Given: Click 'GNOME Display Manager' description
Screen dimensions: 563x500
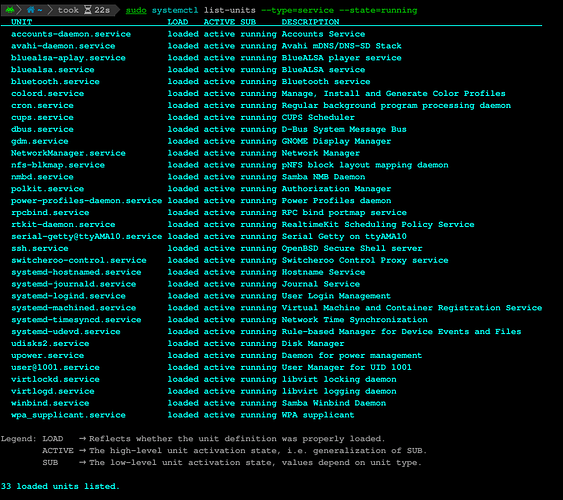Looking at the screenshot, I should pyautogui.click(x=336, y=141).
